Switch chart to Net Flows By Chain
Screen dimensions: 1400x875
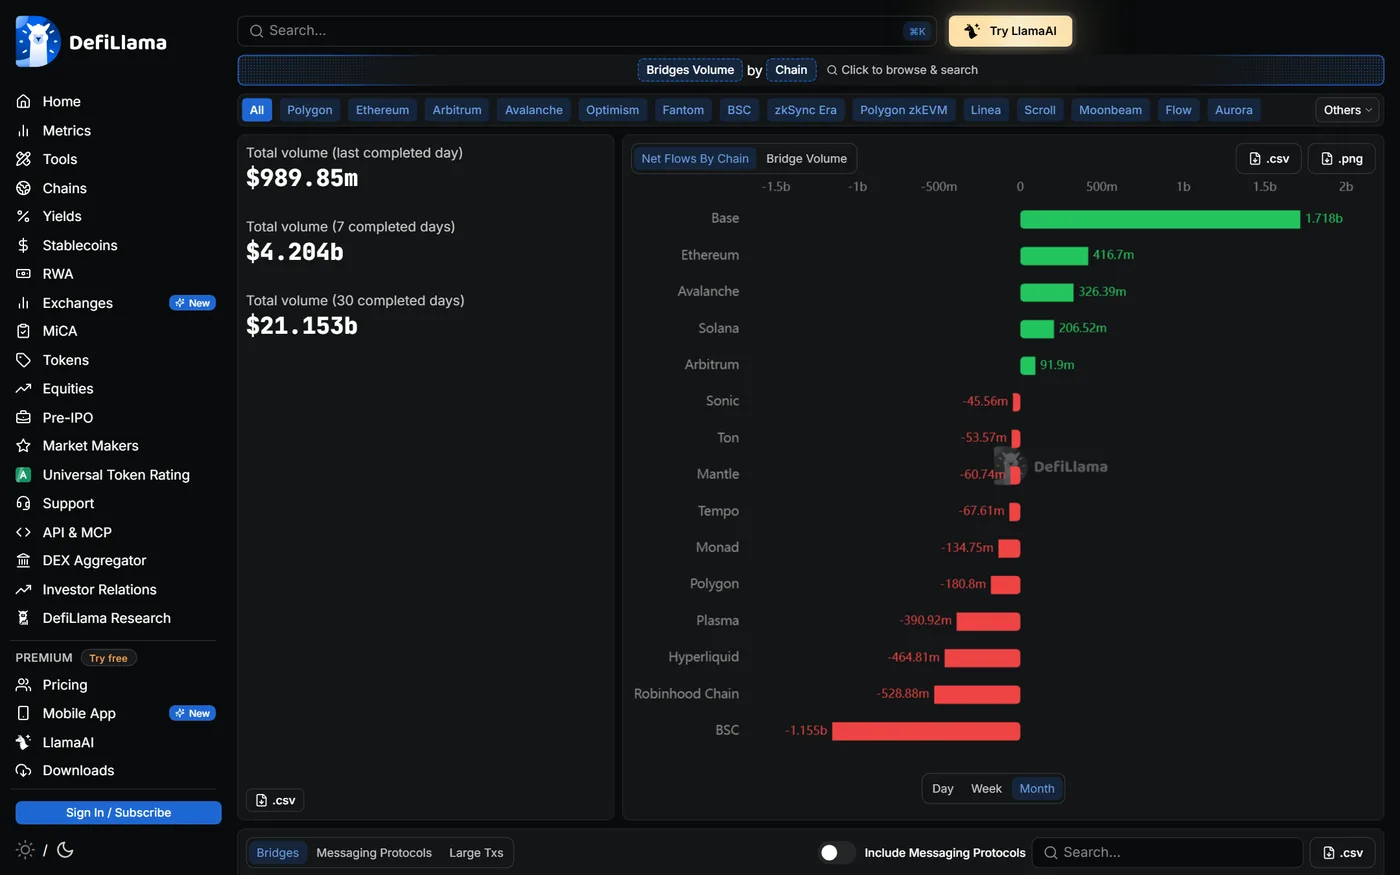pyautogui.click(x=695, y=159)
